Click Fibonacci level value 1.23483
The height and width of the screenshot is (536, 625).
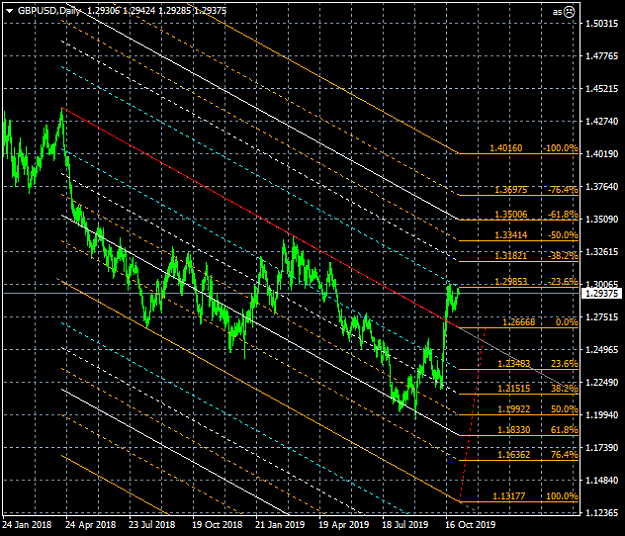click(514, 364)
